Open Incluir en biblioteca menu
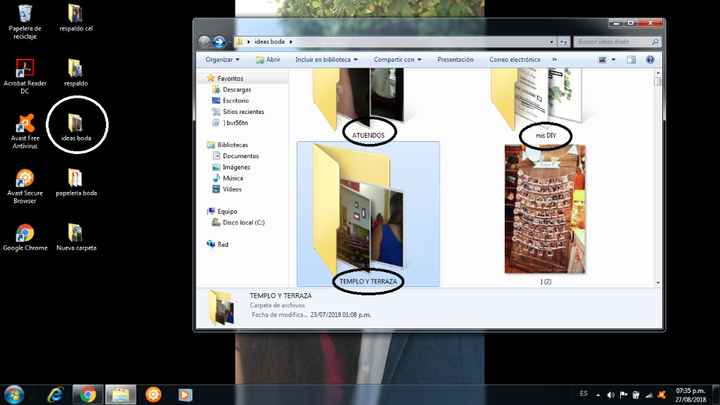 pos(326,60)
